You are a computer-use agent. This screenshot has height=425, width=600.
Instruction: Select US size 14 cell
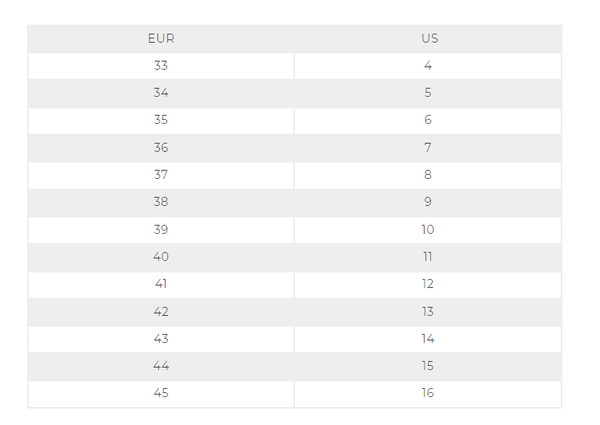(x=428, y=339)
